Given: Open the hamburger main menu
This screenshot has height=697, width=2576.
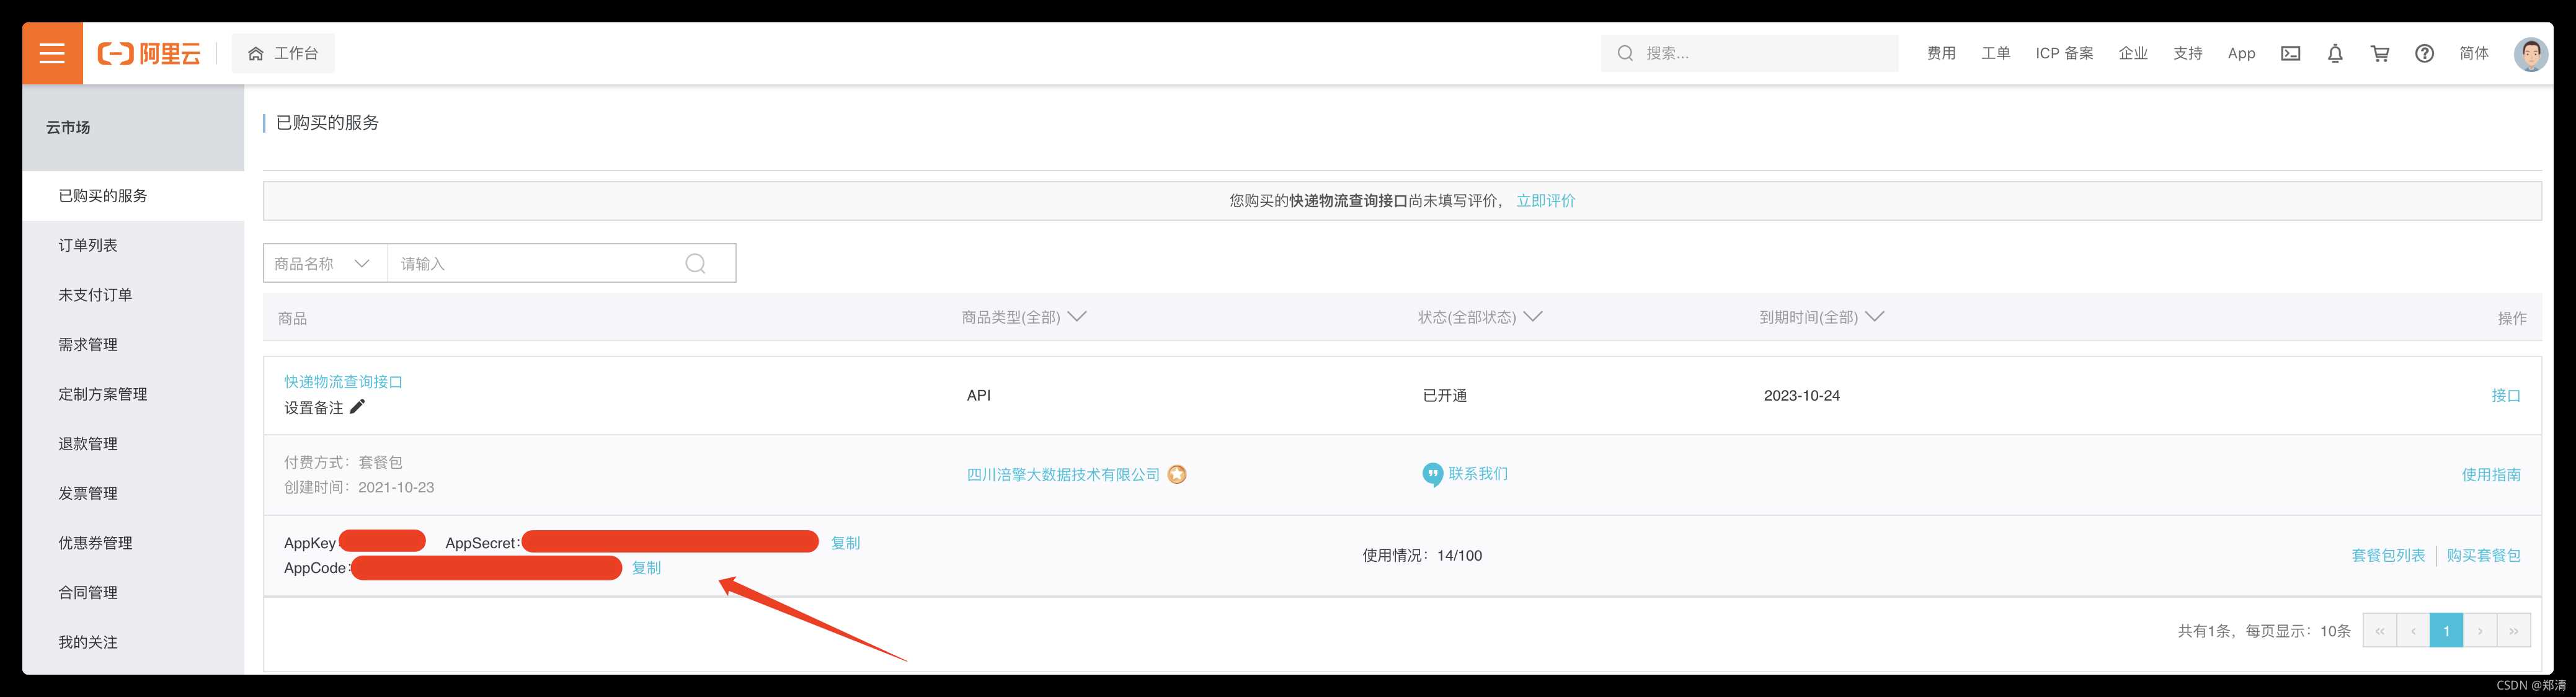Looking at the screenshot, I should (52, 53).
